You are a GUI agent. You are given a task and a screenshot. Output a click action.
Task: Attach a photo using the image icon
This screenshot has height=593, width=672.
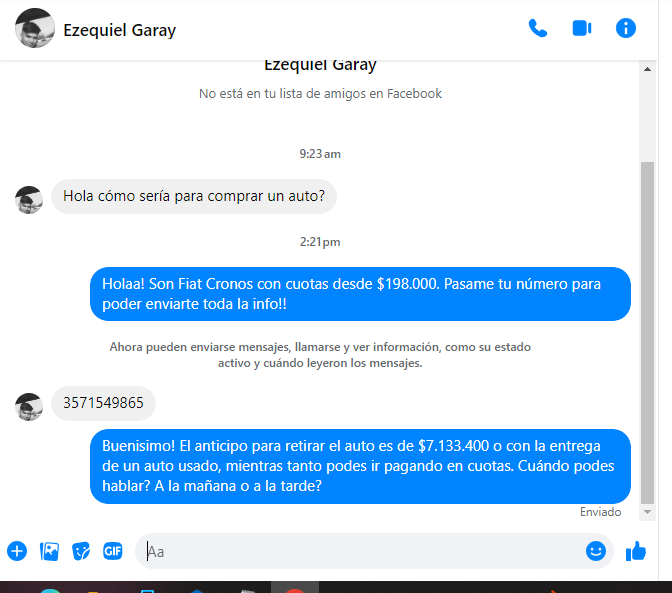tap(49, 551)
